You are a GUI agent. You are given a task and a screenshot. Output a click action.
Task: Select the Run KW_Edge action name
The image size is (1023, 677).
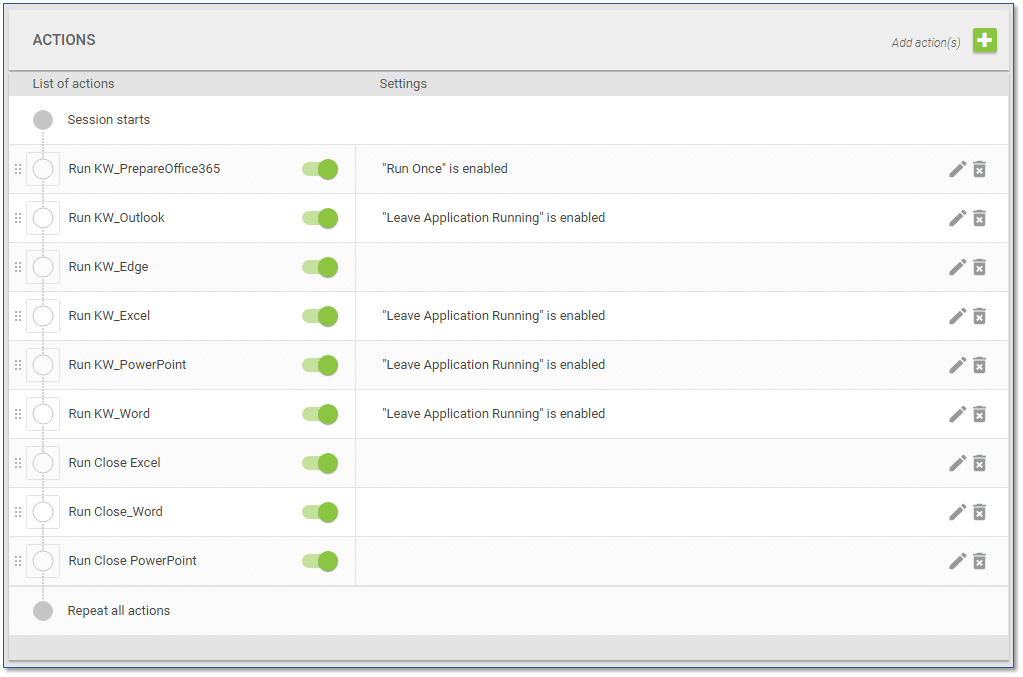108,267
